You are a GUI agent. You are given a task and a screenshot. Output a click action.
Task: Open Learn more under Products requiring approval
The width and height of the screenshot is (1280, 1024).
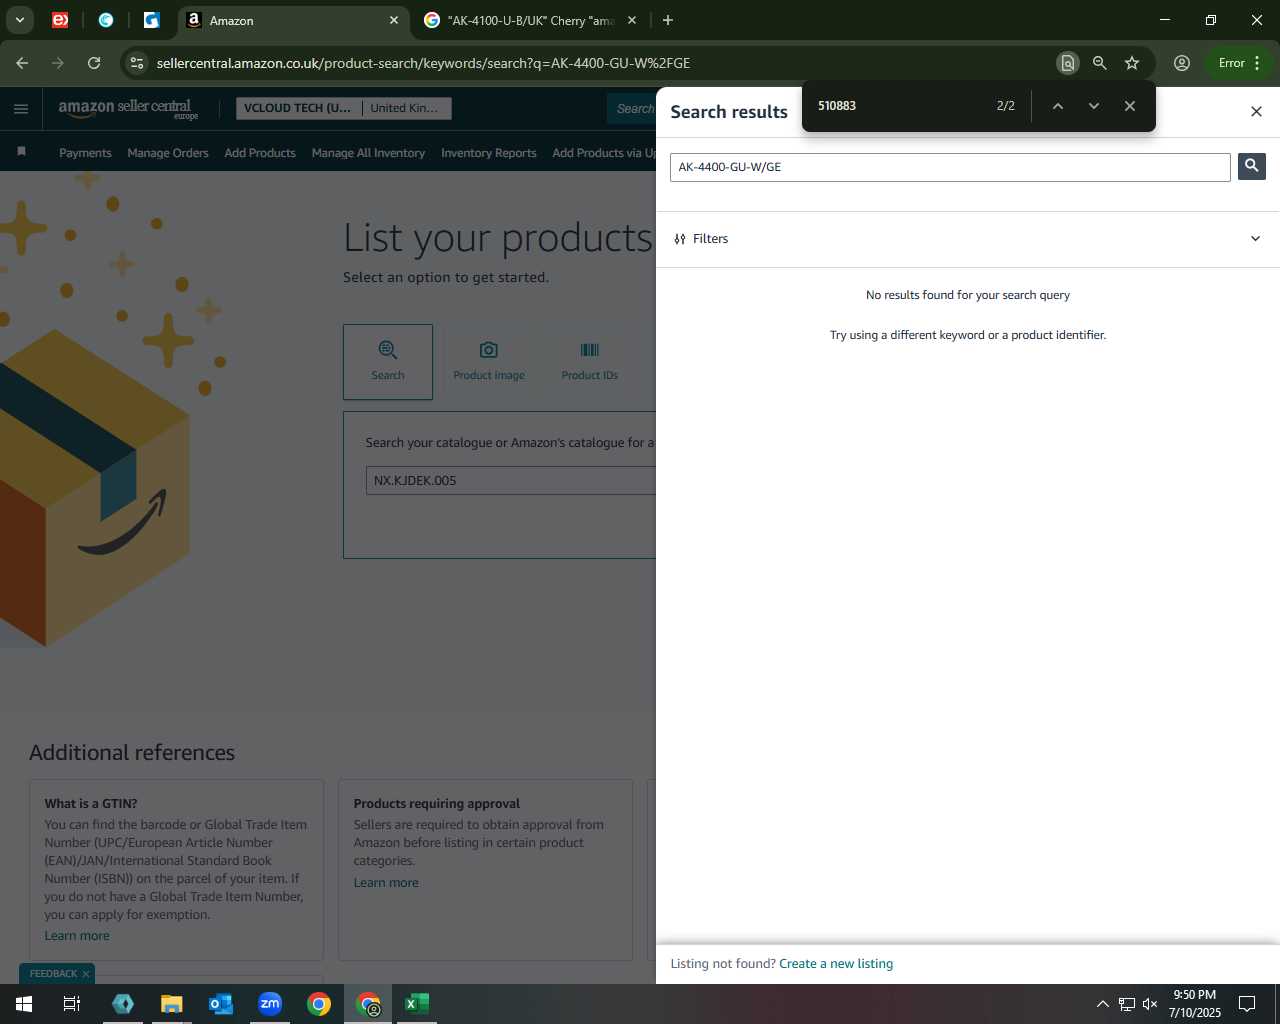[386, 883]
